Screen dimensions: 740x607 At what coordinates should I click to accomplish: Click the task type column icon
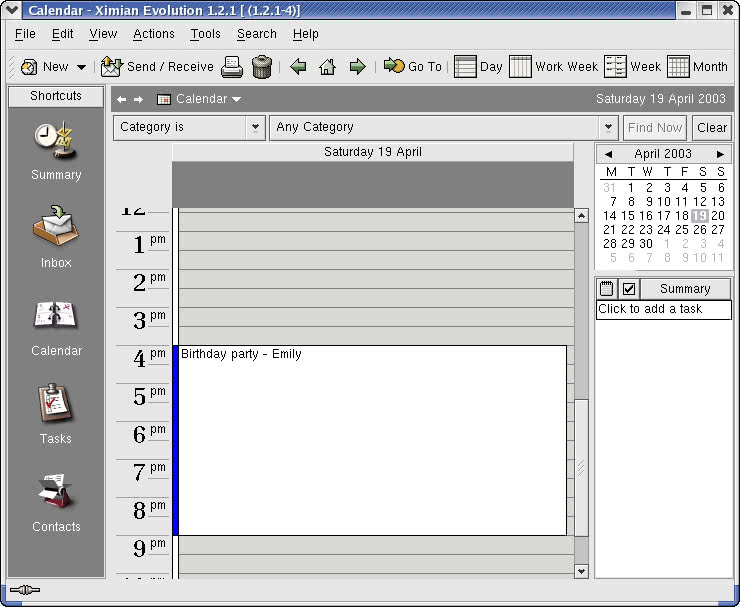coord(606,288)
